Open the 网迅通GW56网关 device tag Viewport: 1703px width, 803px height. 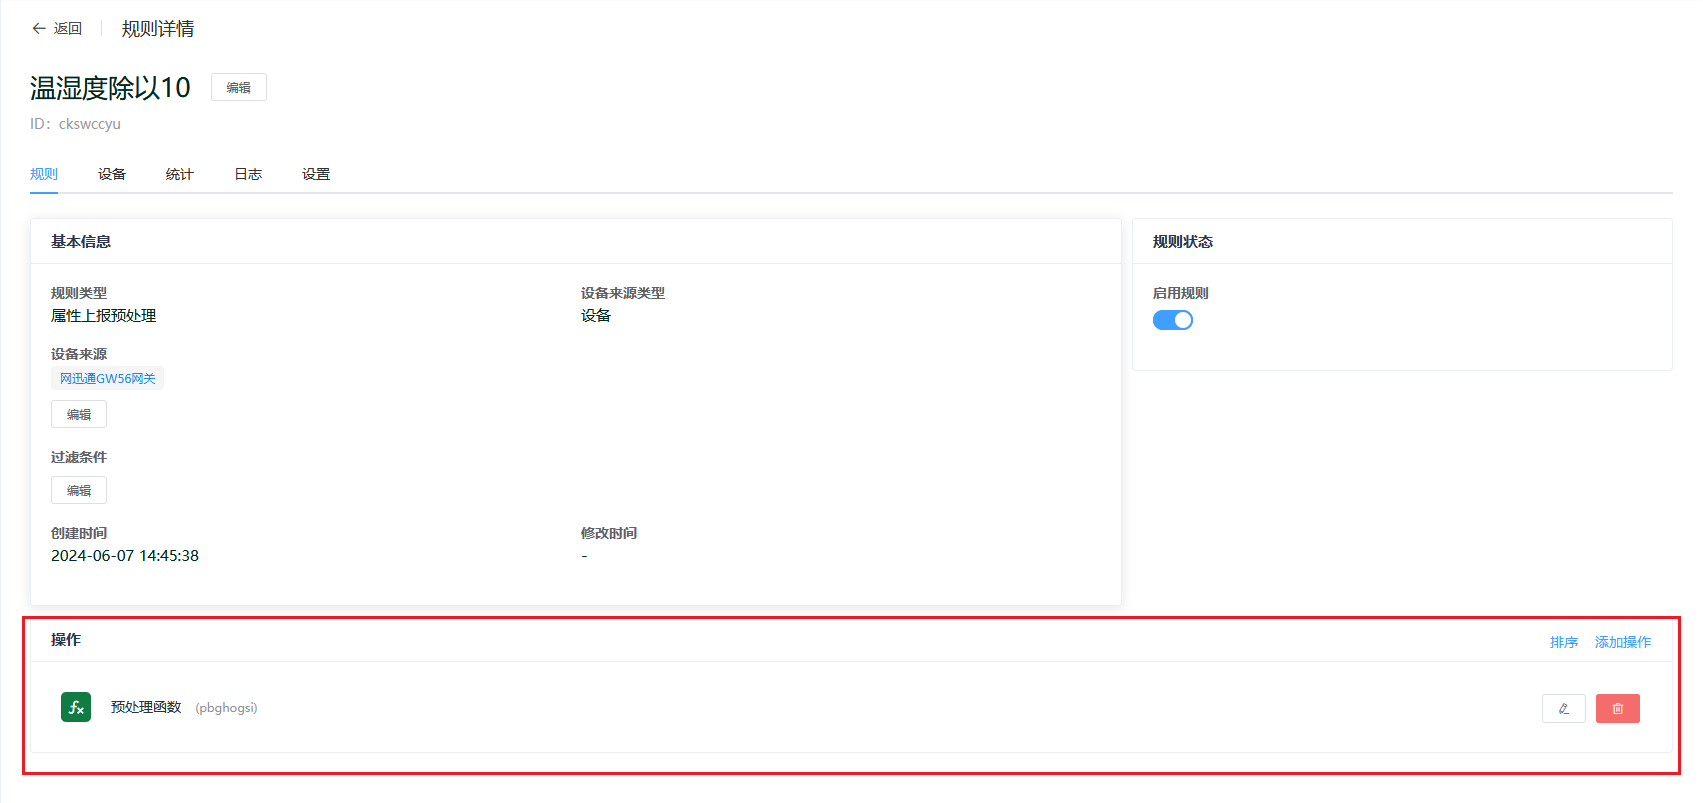pos(107,378)
